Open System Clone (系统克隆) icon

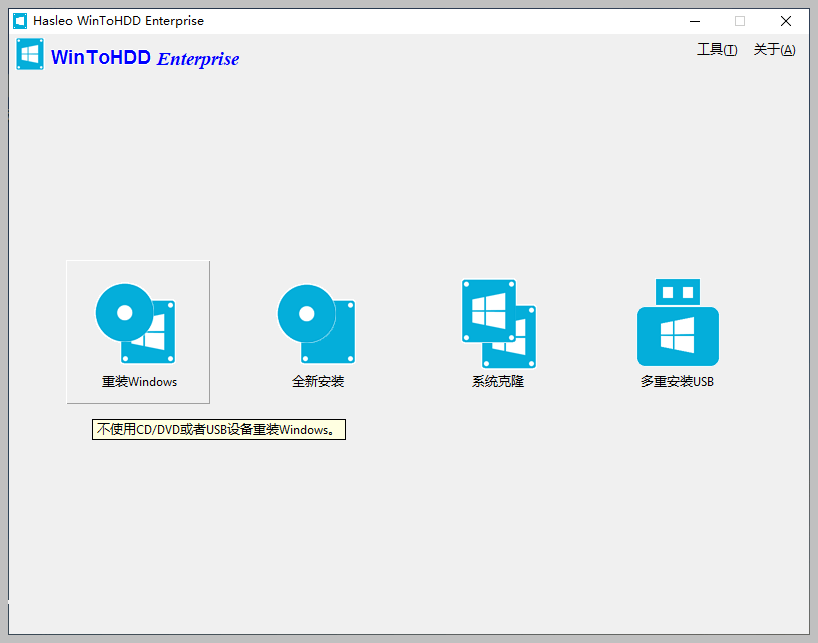click(x=499, y=324)
